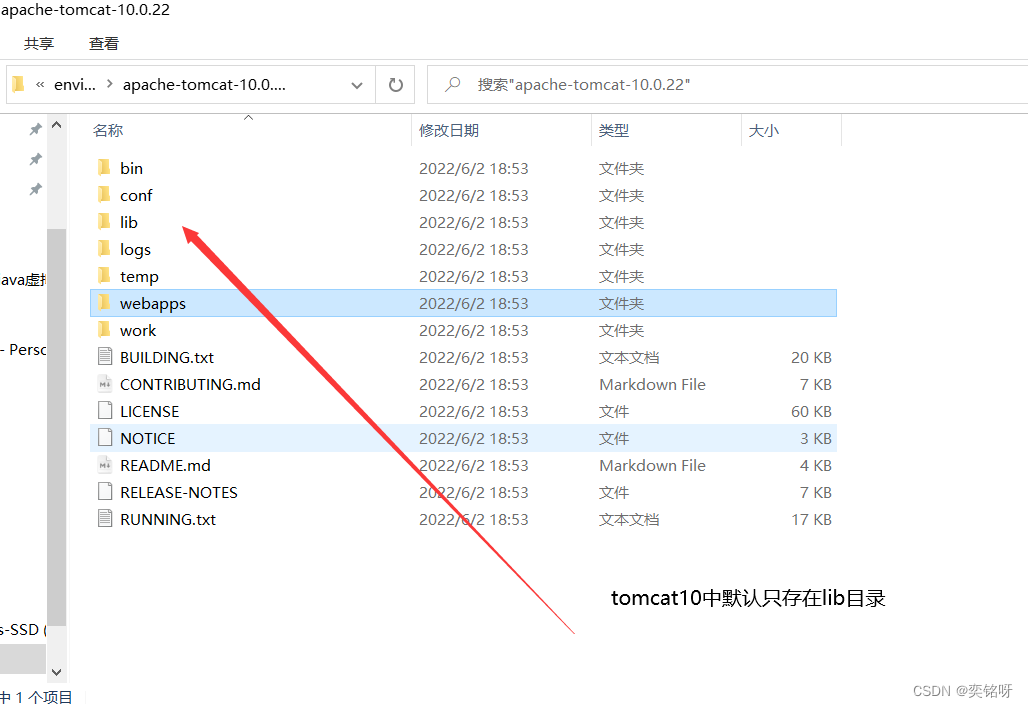Click the 17 KB size of RUNNING.txt
The width and height of the screenshot is (1028, 708).
811,519
